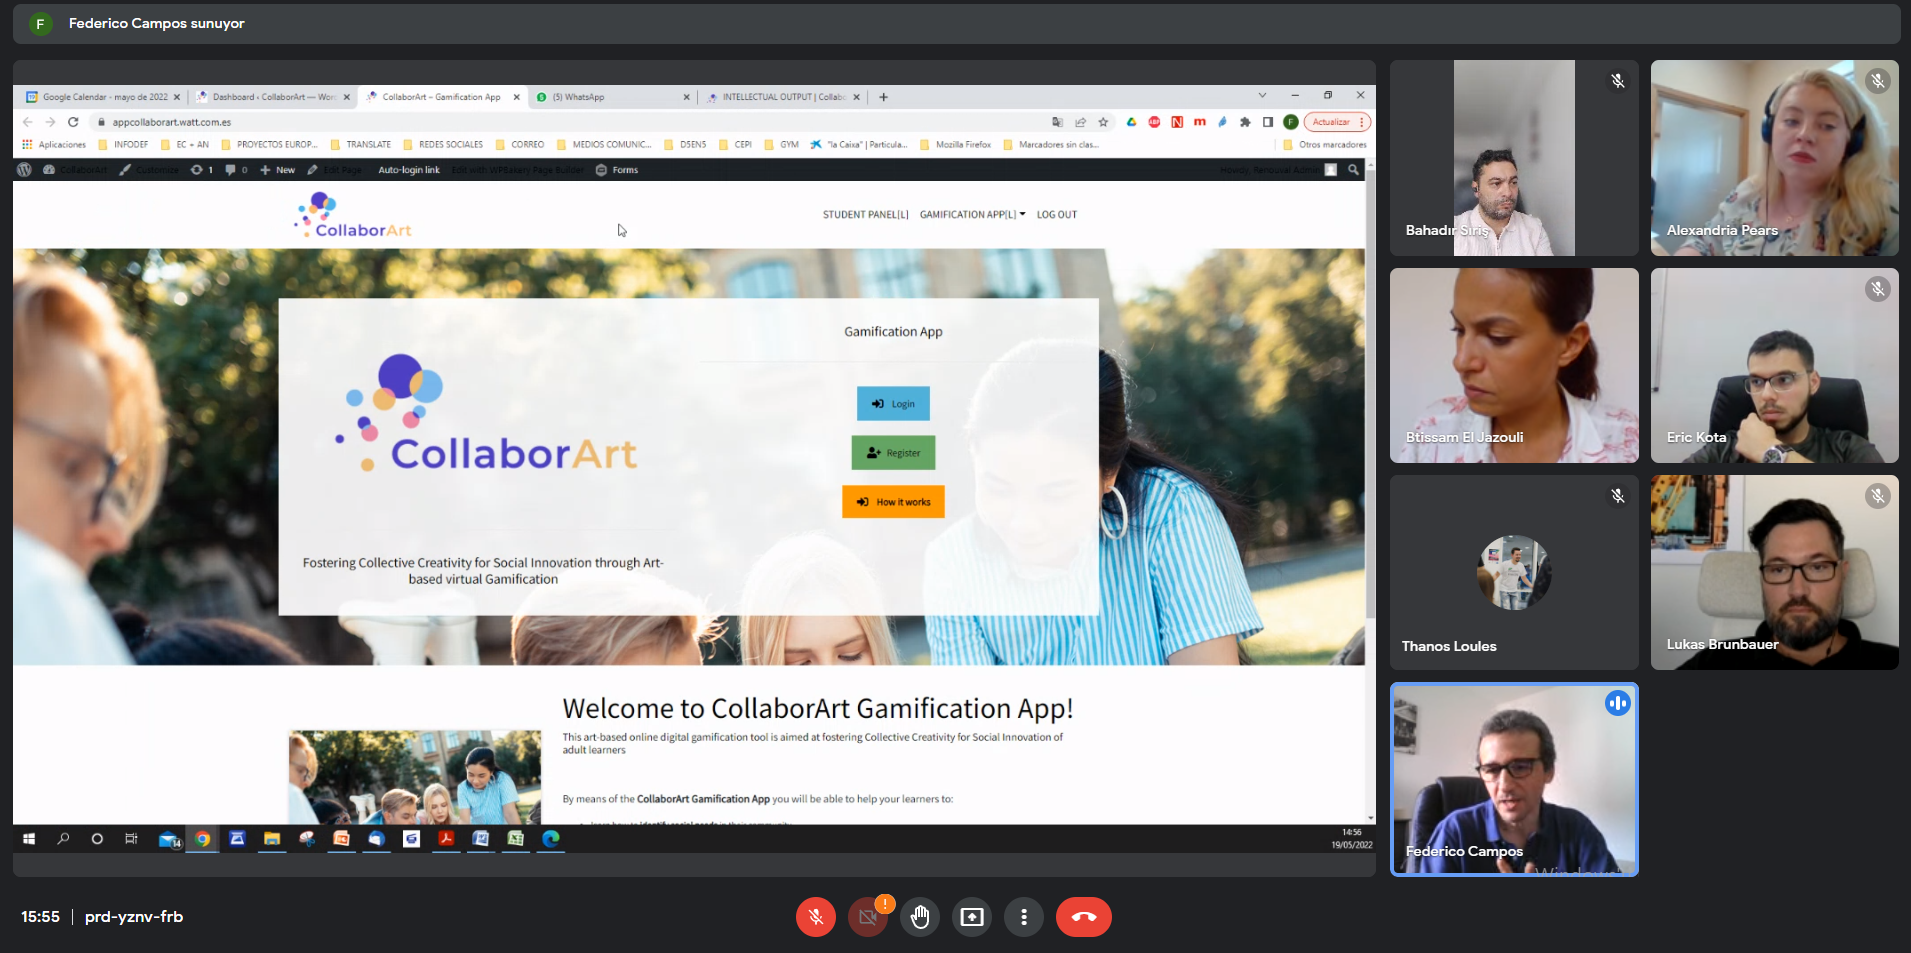
Task: Open the extensions puzzle icon
Action: coord(1245,122)
